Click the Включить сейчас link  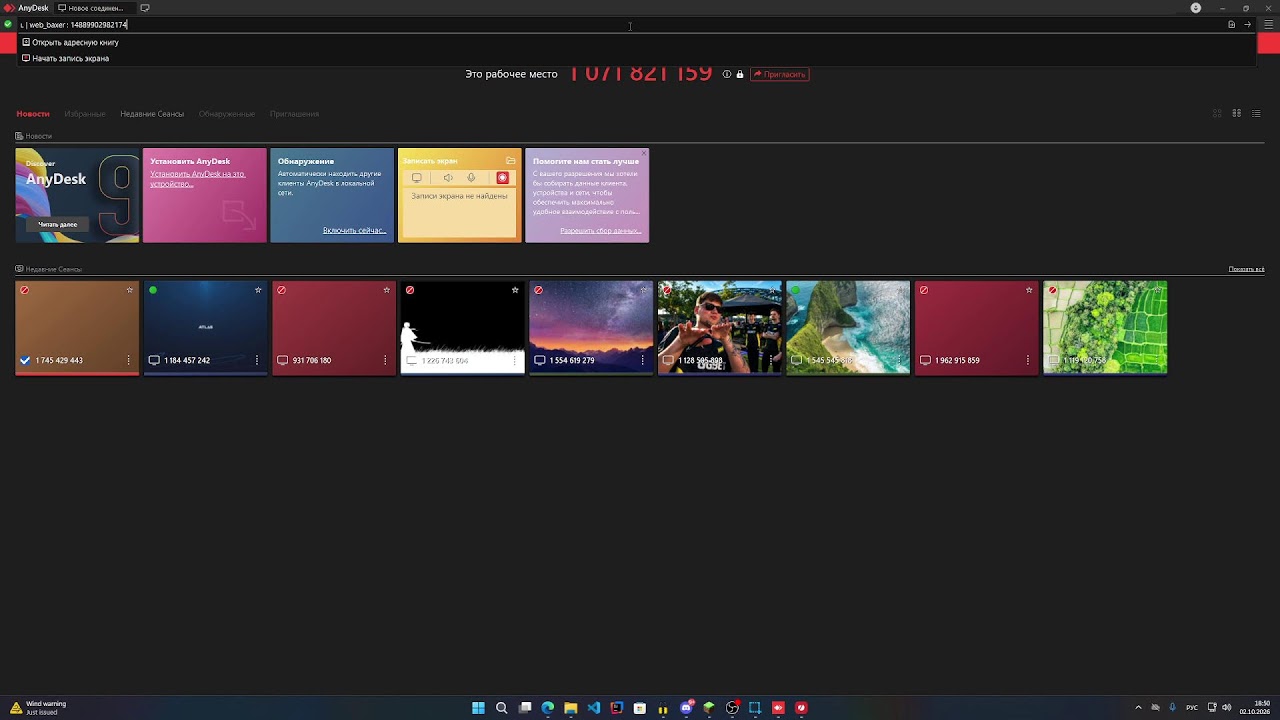point(354,230)
